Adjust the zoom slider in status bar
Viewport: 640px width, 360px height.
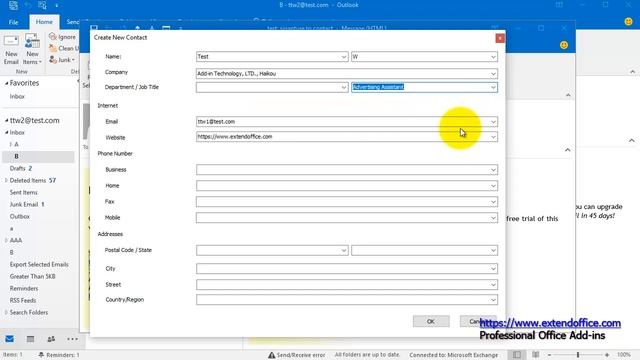(578, 355)
